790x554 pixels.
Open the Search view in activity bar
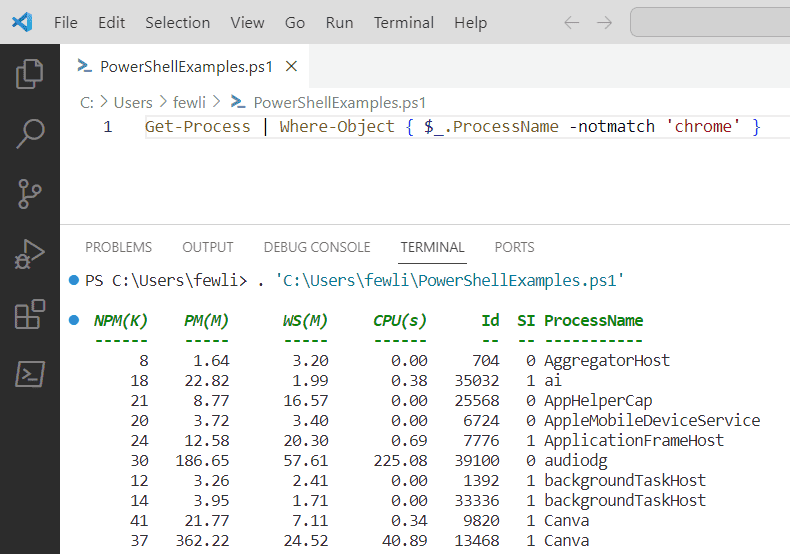[30, 133]
